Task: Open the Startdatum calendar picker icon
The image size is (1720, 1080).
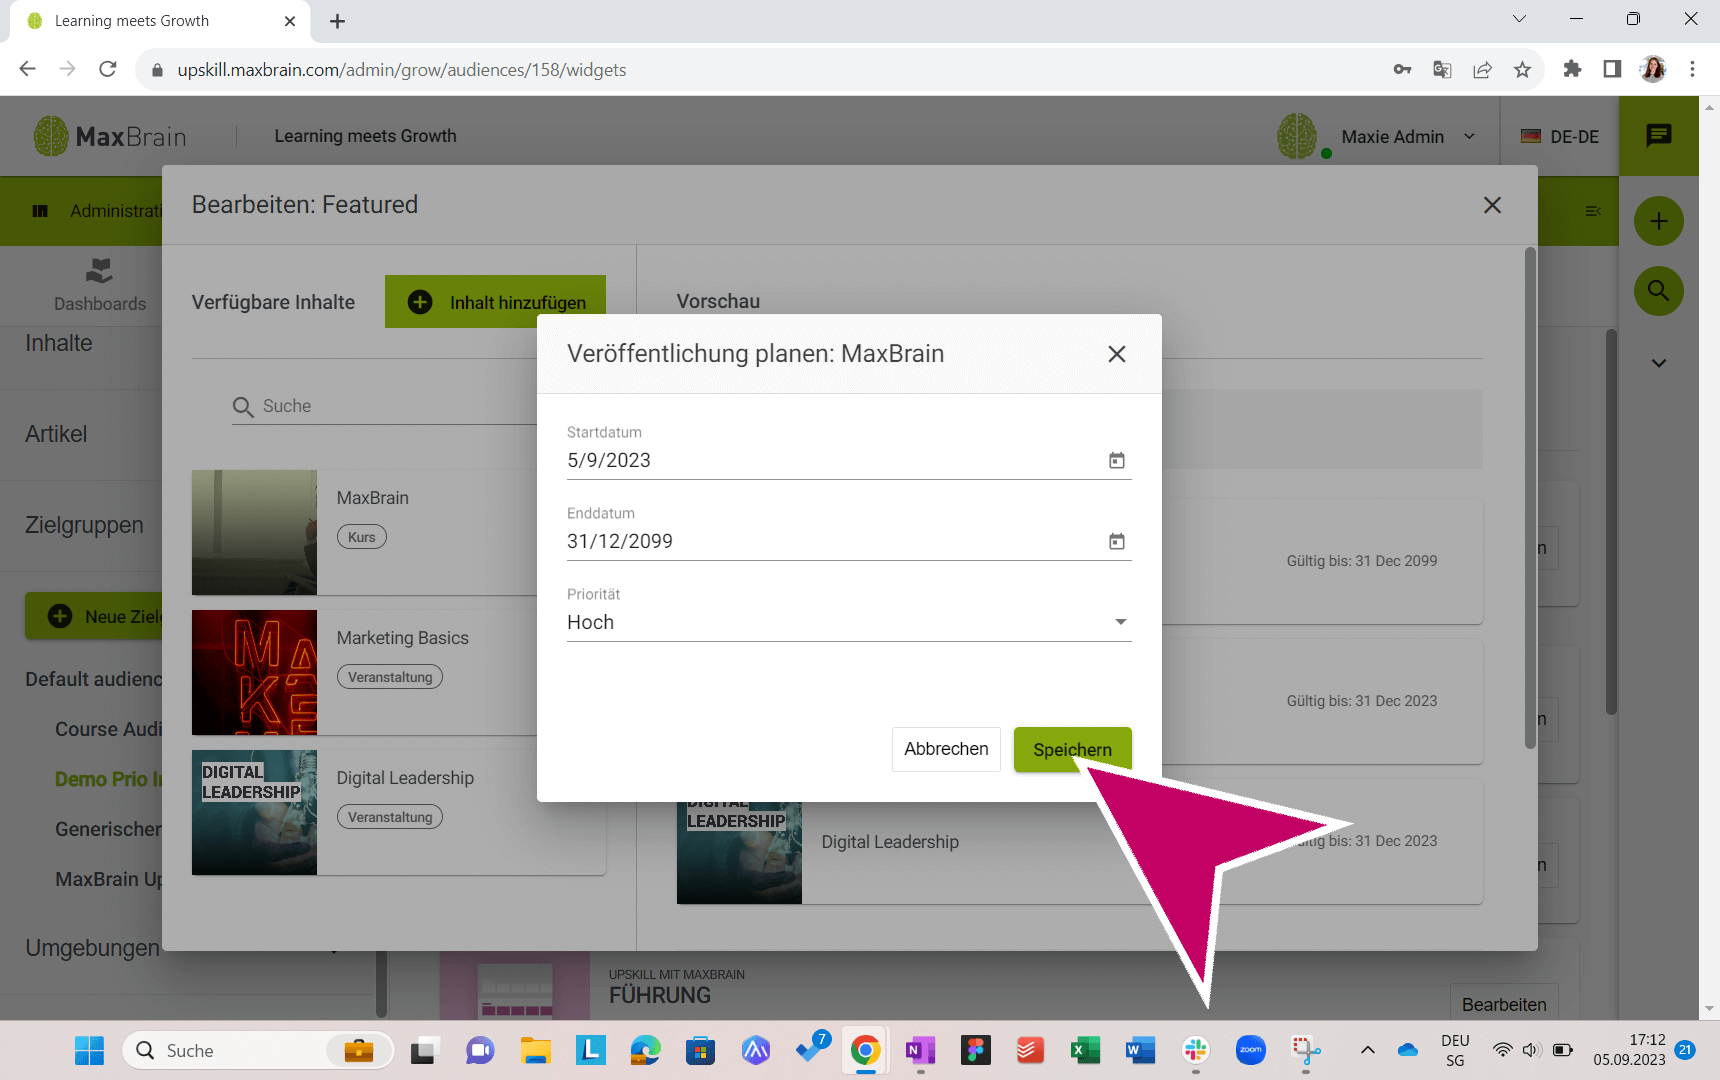Action: [1117, 460]
